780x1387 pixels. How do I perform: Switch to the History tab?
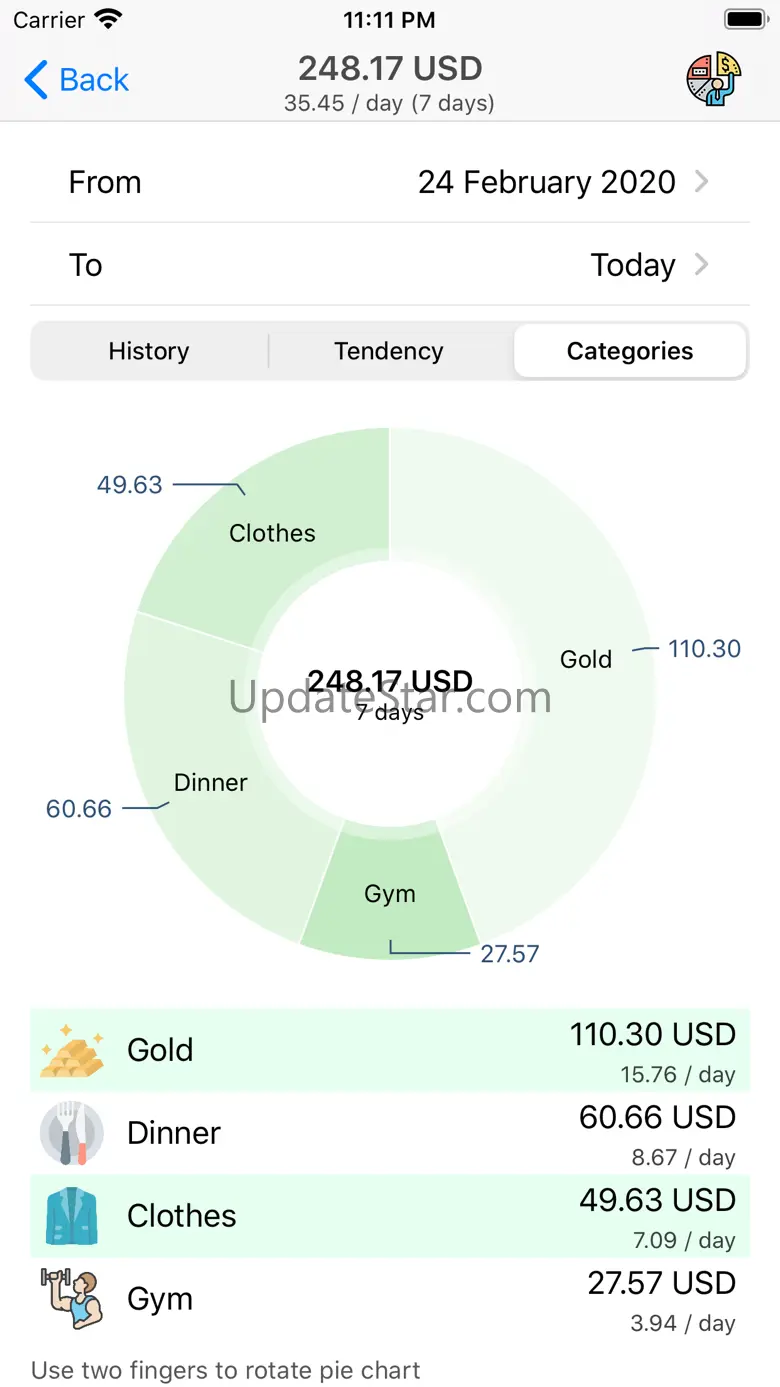[x=149, y=351]
